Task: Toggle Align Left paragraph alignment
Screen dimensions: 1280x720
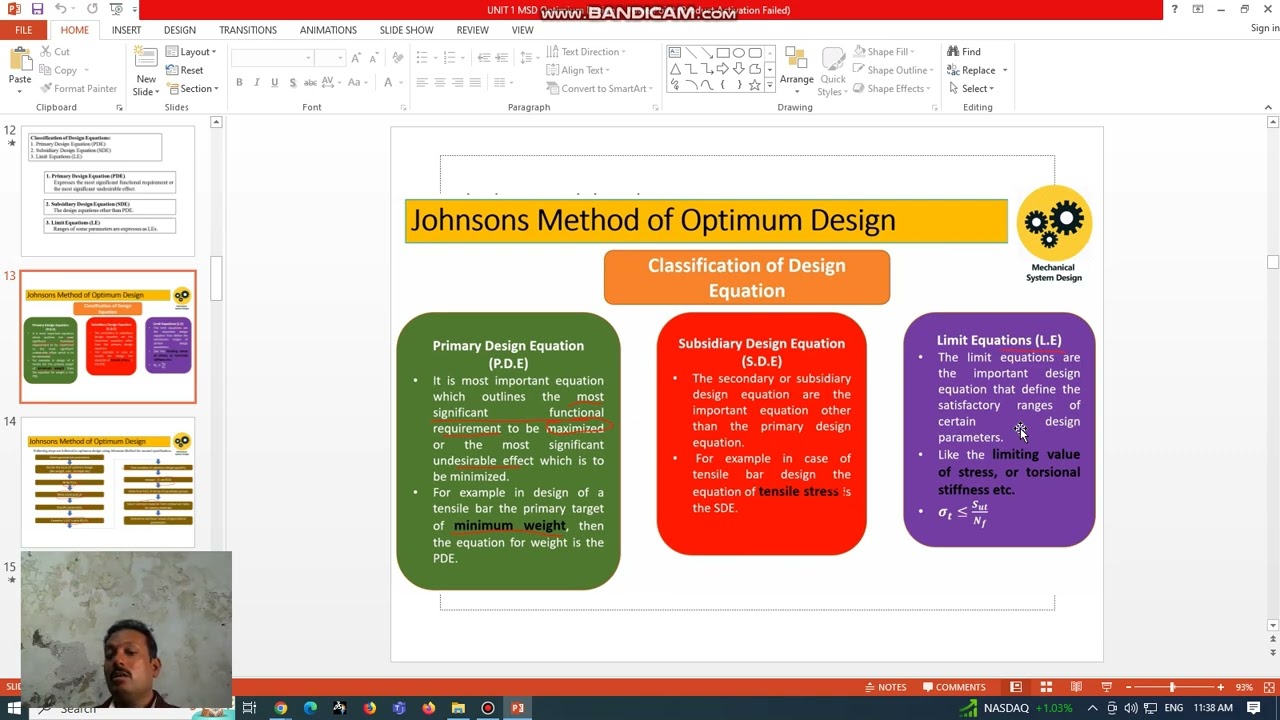Action: (x=422, y=83)
